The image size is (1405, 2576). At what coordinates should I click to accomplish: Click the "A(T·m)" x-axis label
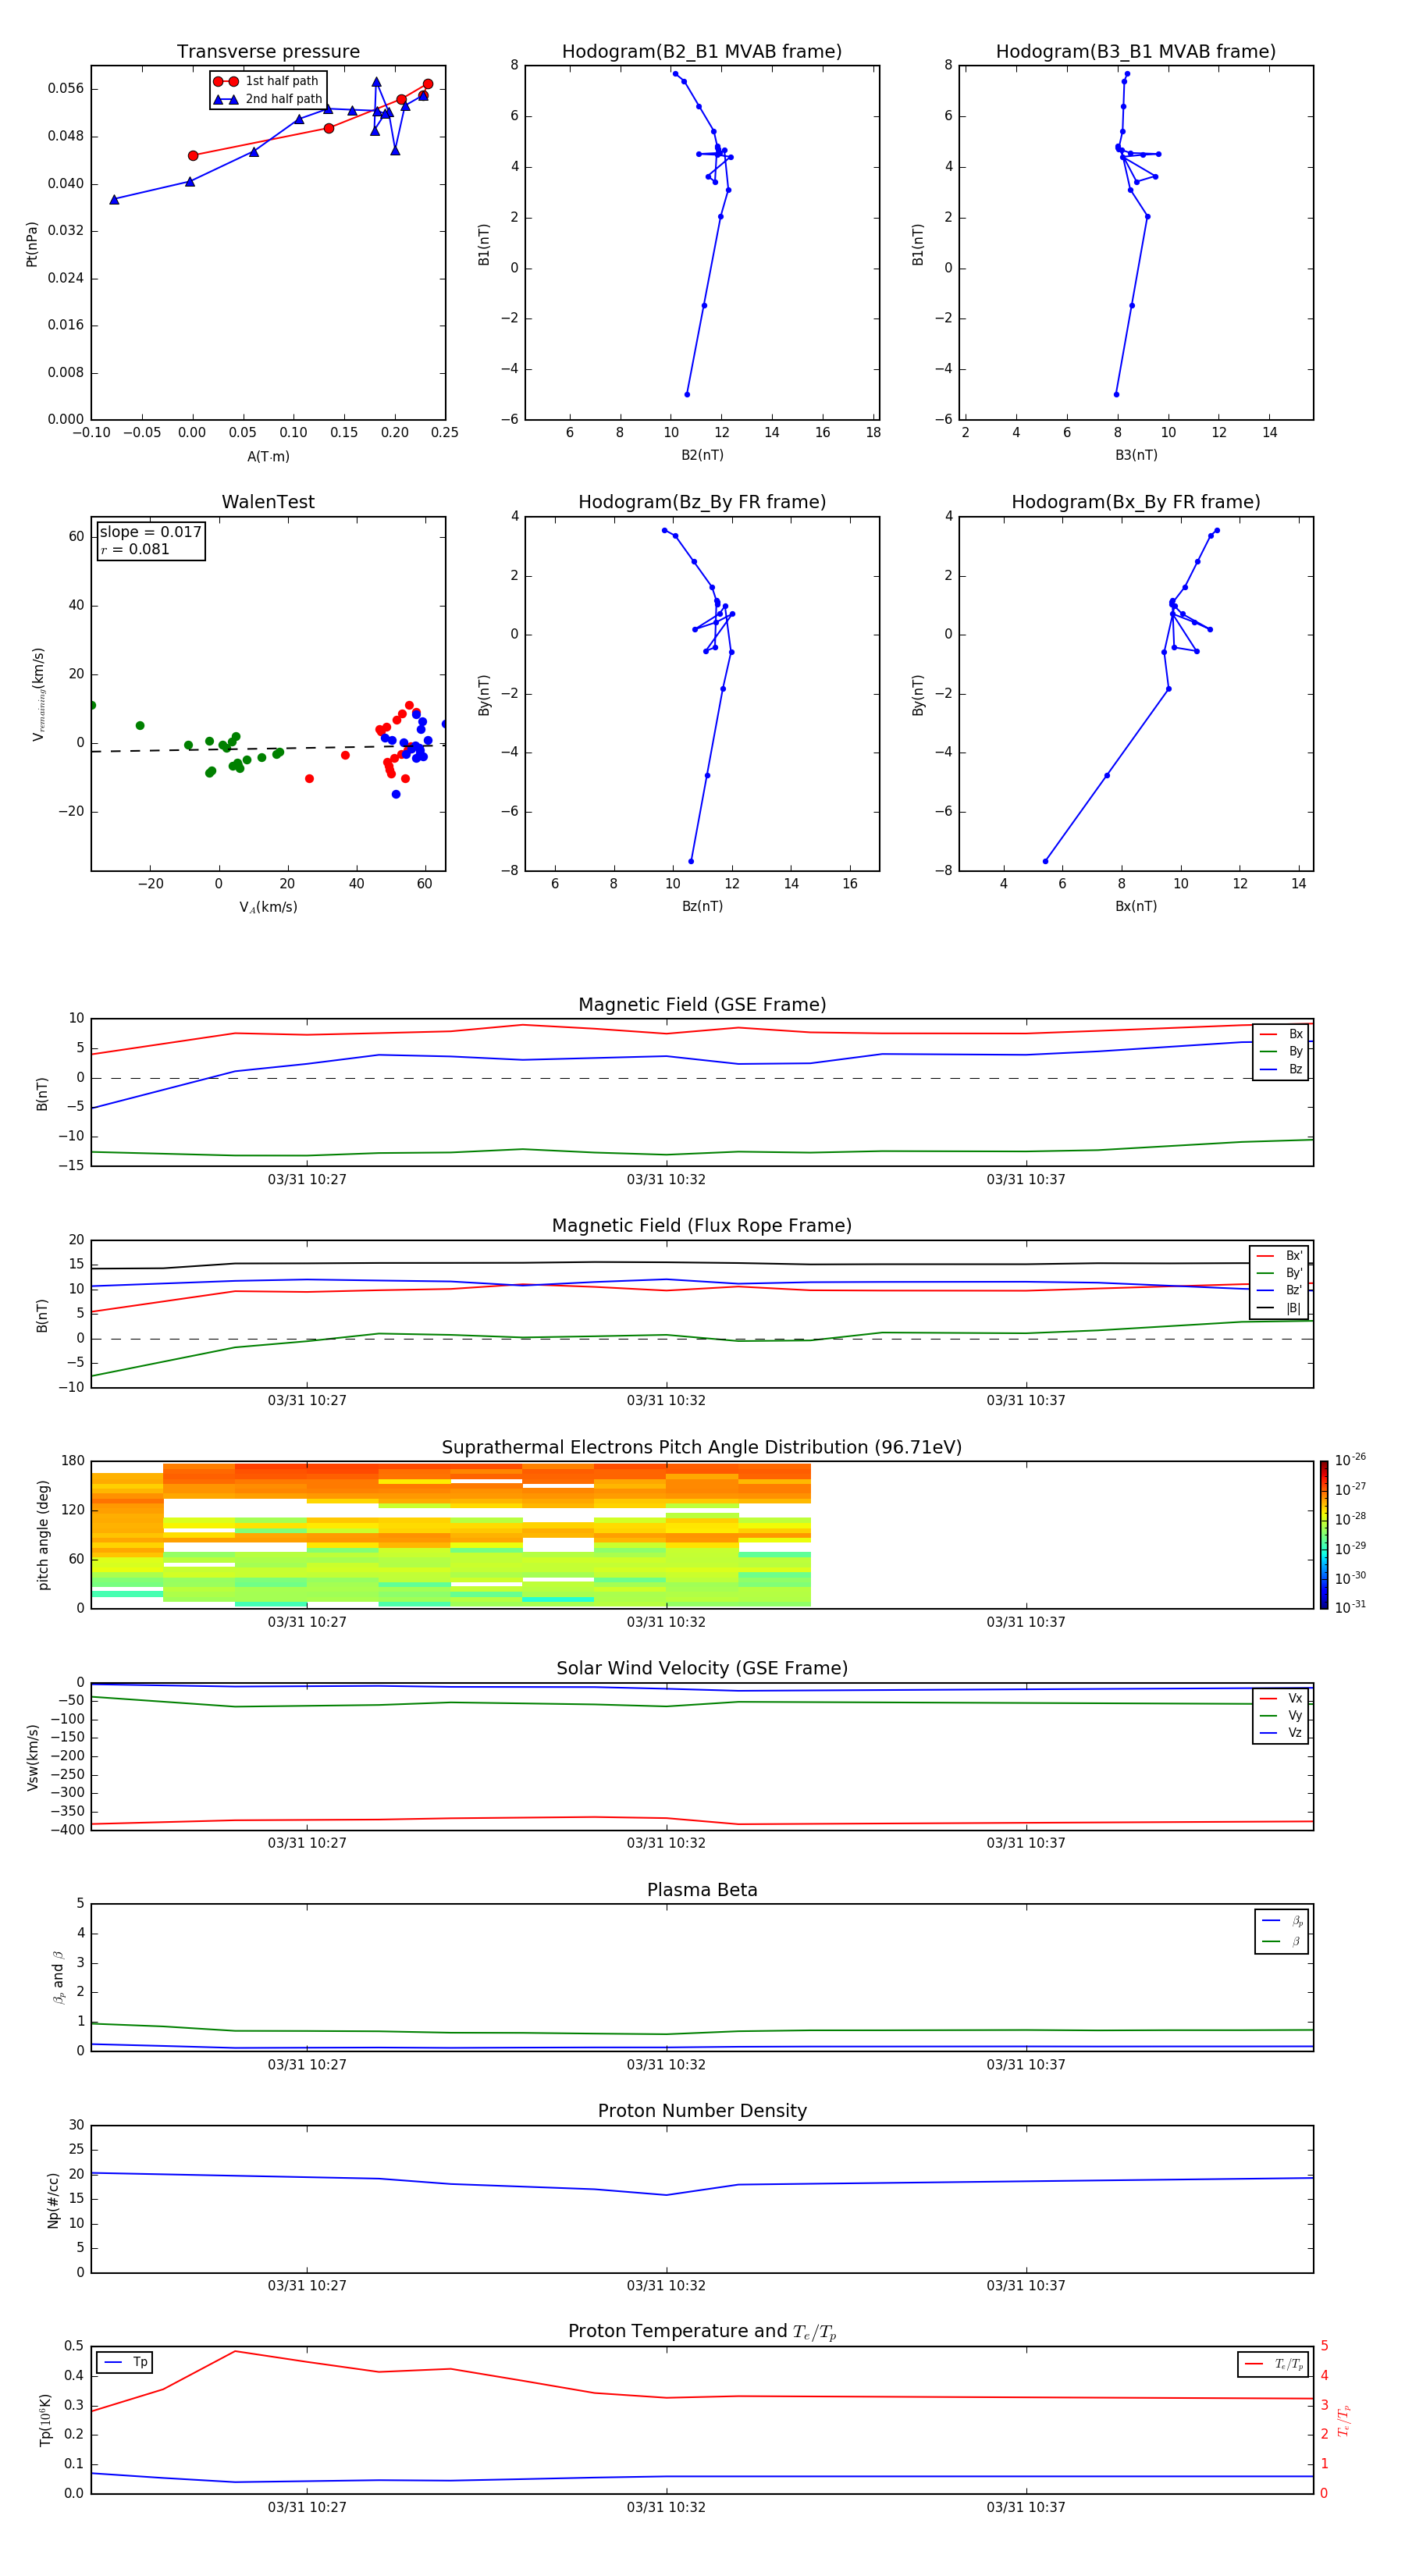point(268,457)
